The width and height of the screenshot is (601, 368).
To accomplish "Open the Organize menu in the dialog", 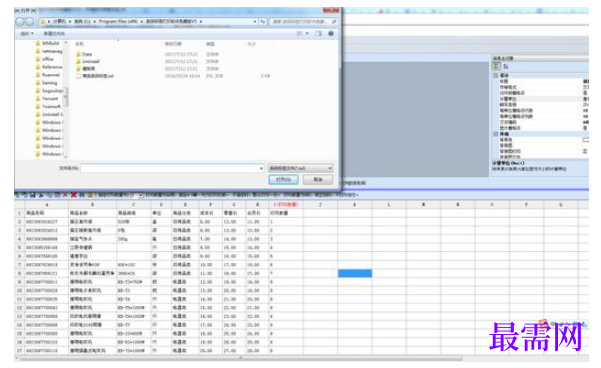I will click(27, 34).
